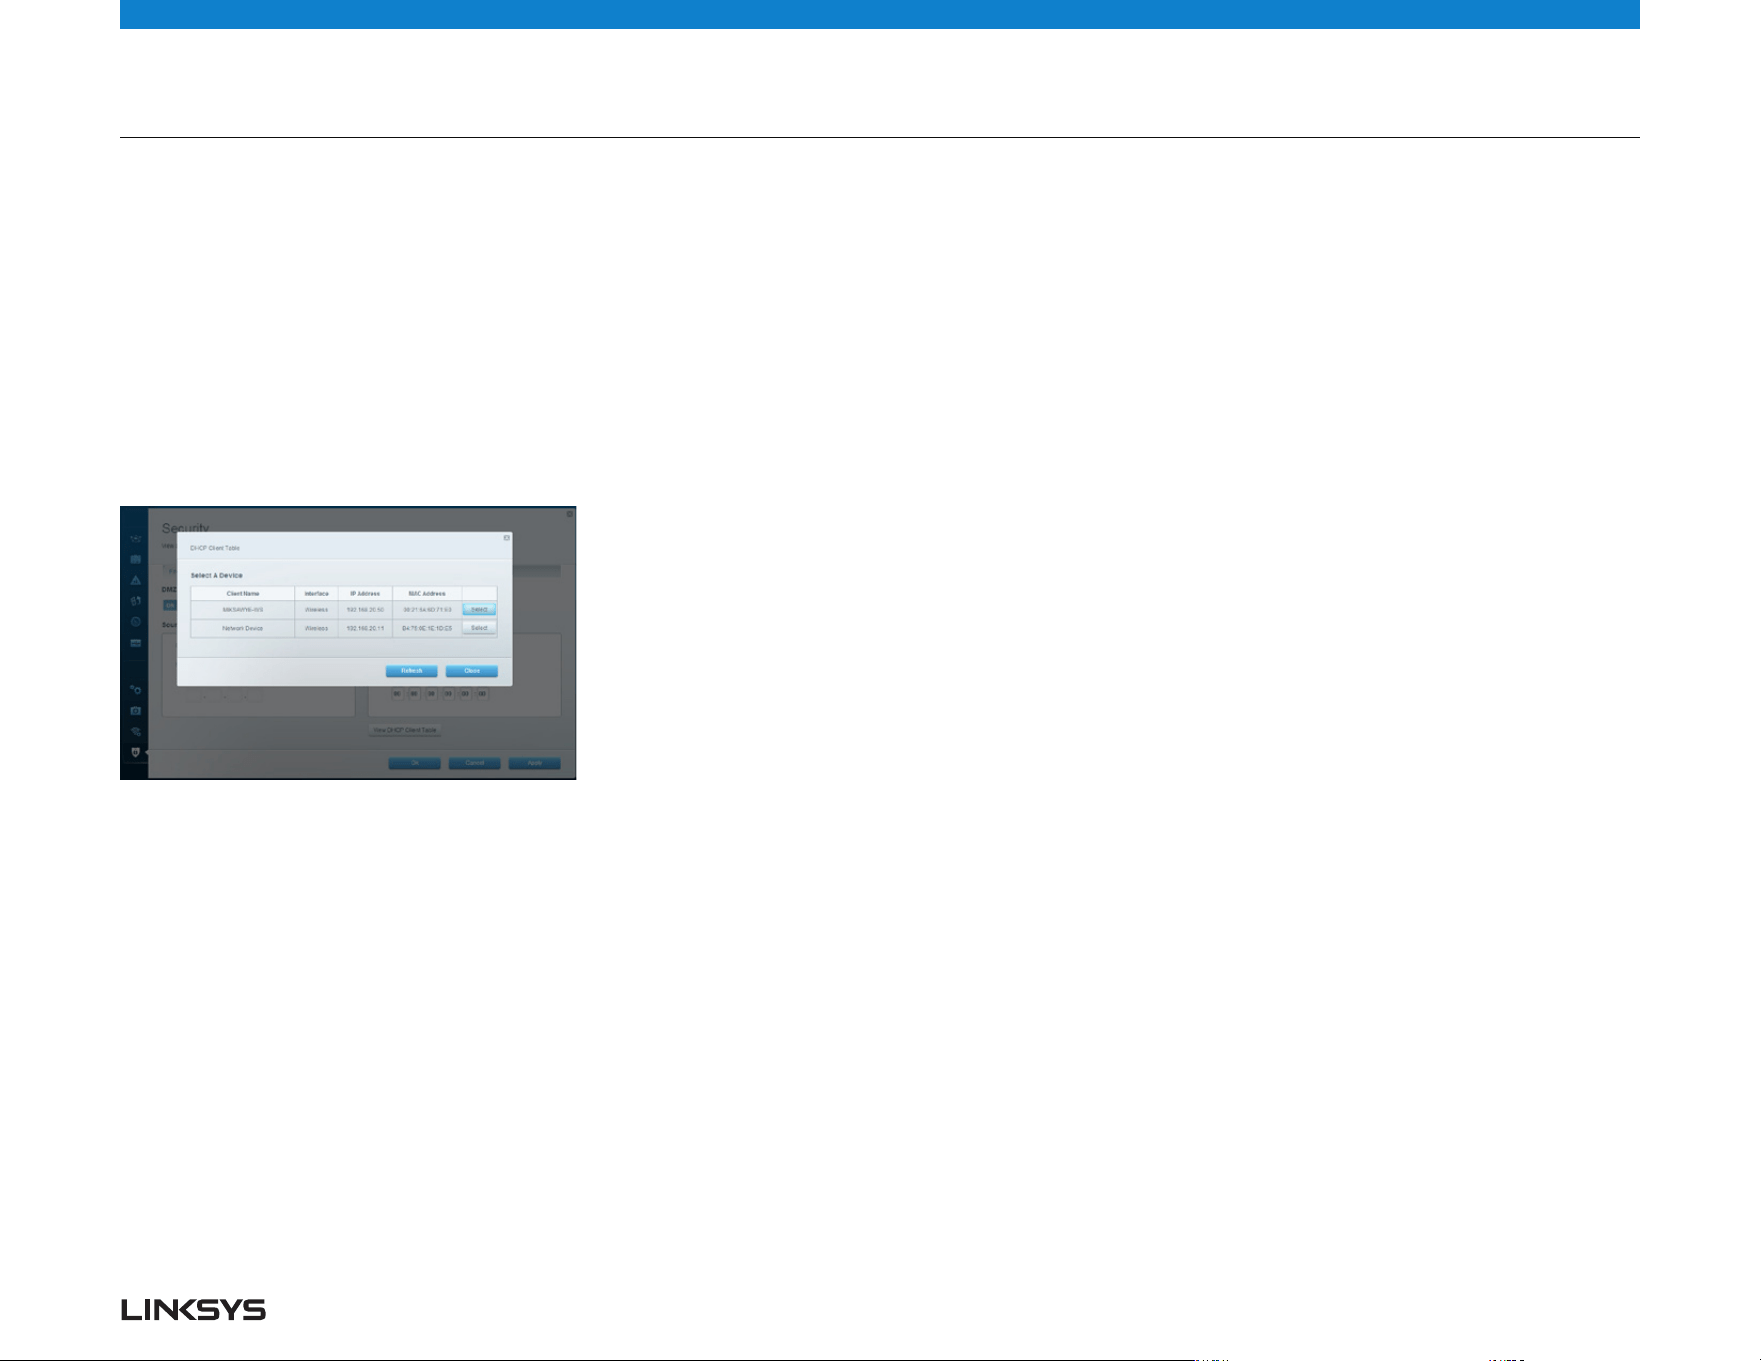Open the External Storage sidebar icon
This screenshot has width=1761, height=1361.
[136, 643]
